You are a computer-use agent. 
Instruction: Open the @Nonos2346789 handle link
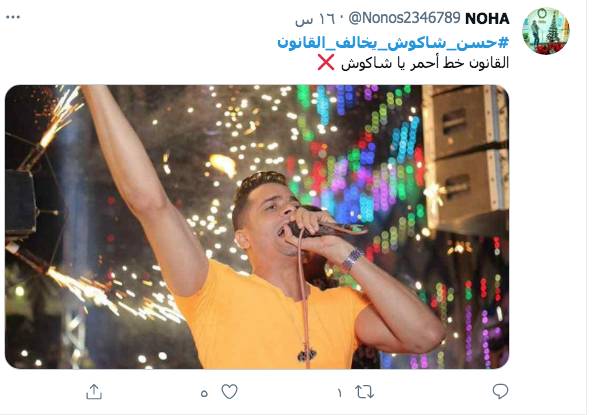pos(404,18)
